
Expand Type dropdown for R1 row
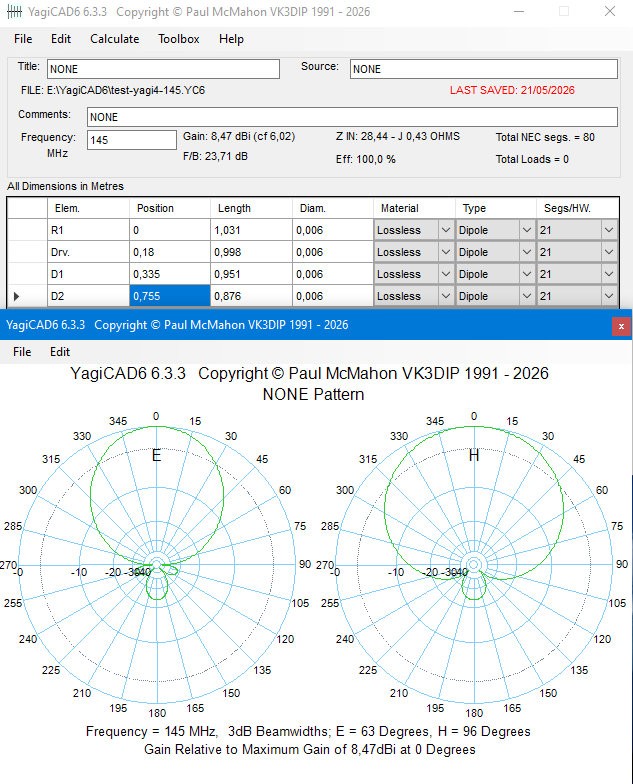point(526,230)
